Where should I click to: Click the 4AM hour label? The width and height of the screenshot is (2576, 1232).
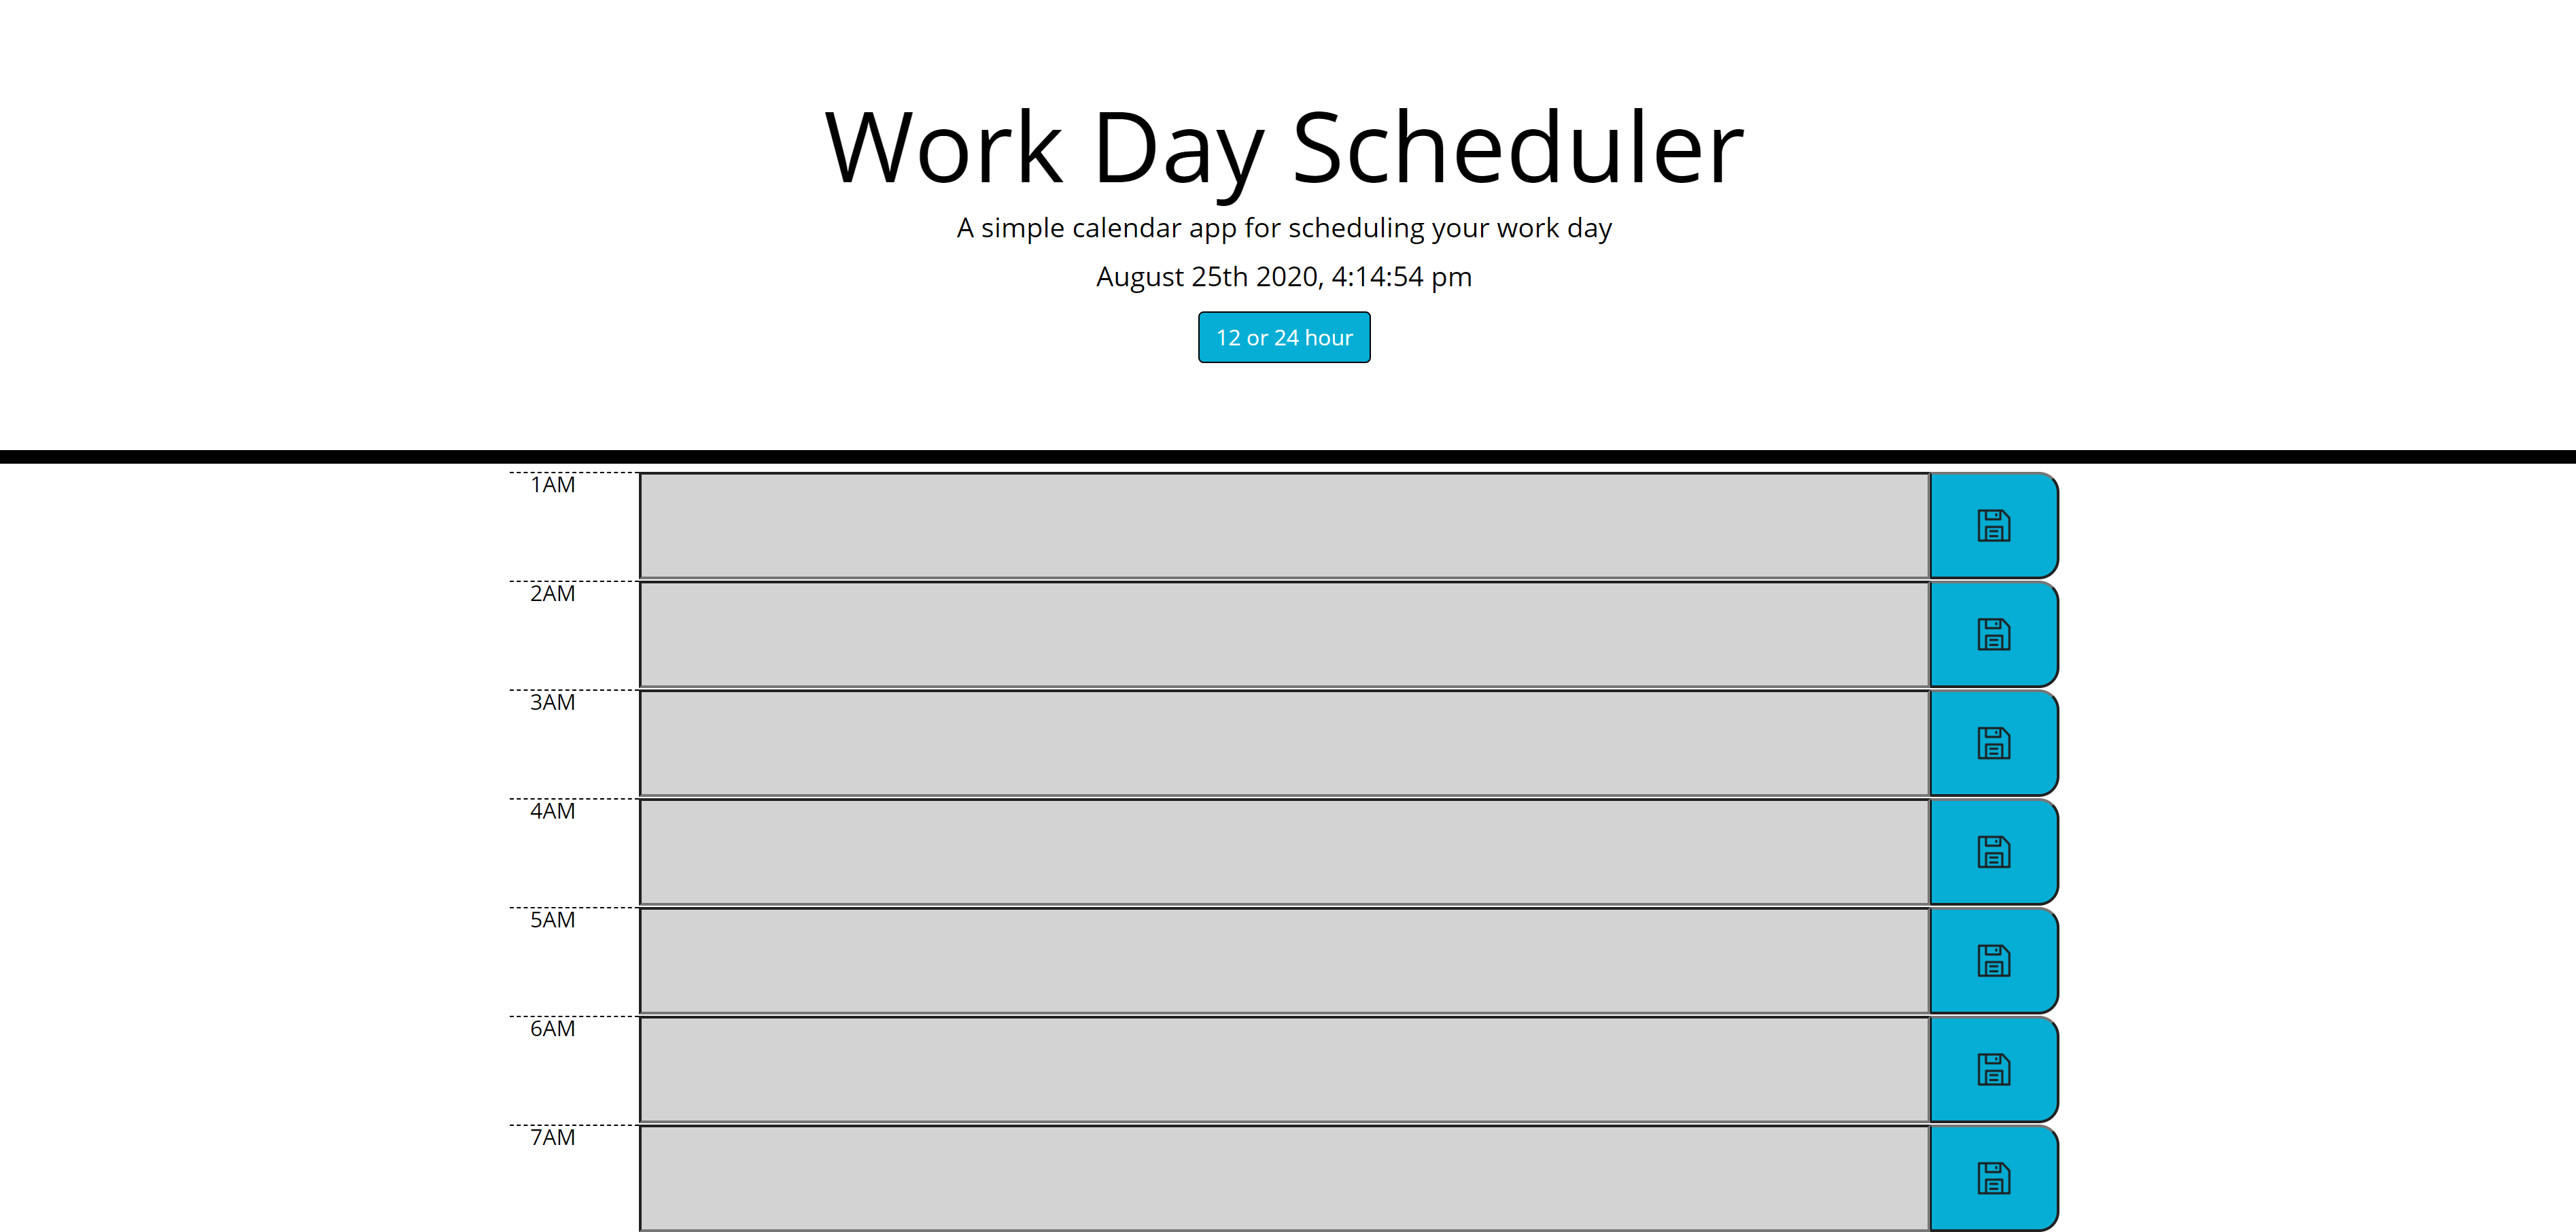coord(553,811)
